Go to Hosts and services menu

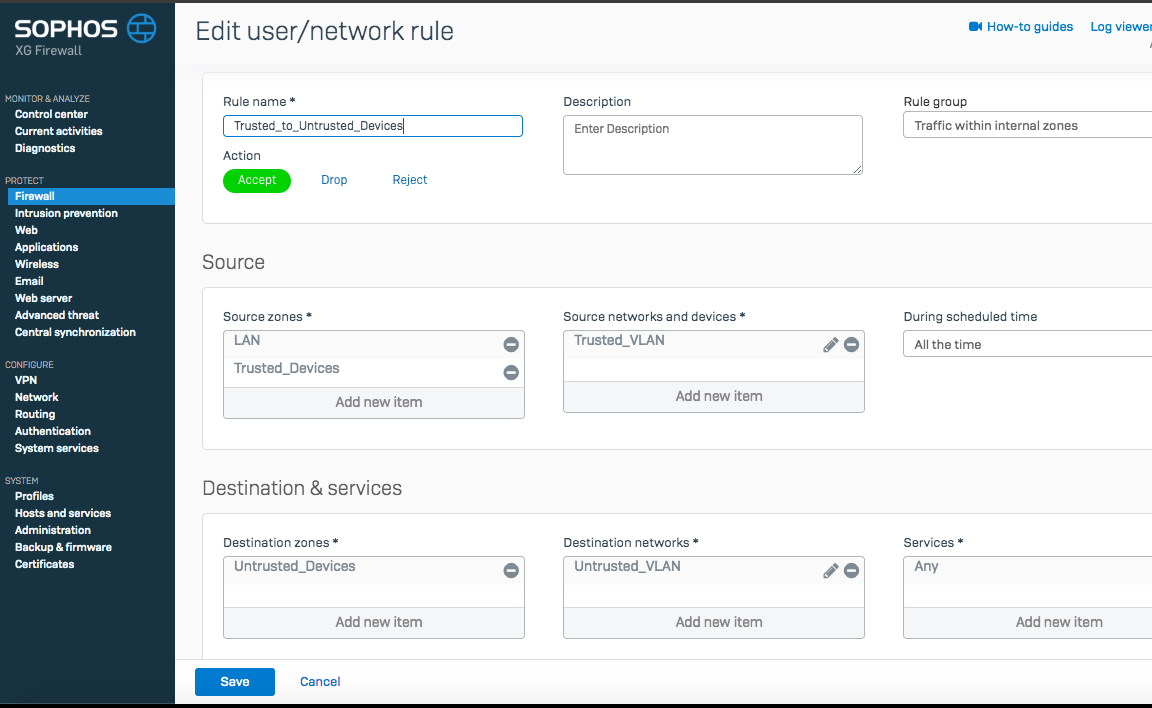[63, 513]
